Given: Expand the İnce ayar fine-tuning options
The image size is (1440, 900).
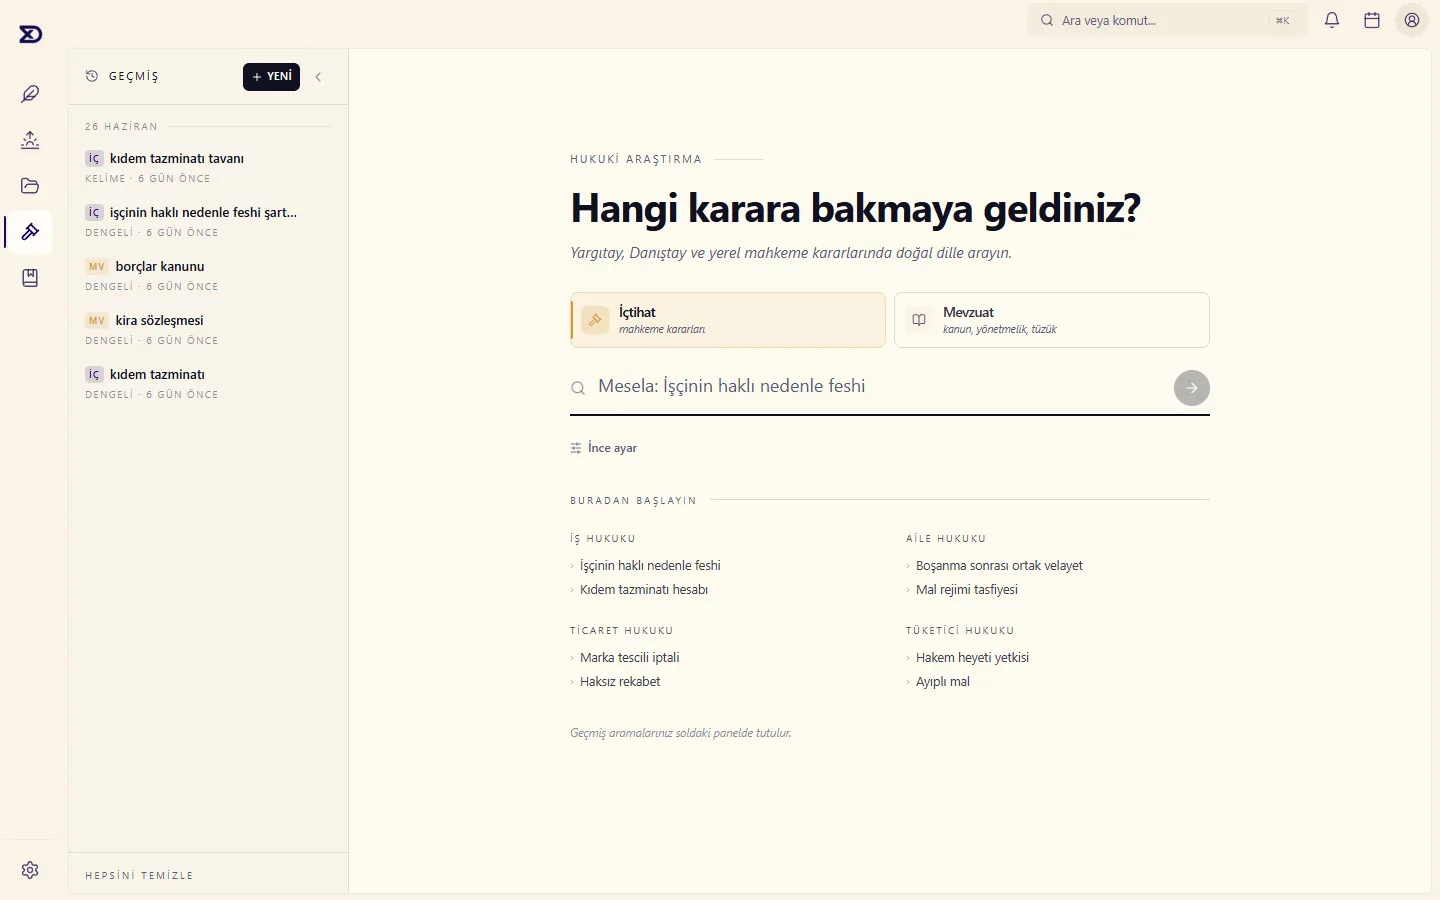Looking at the screenshot, I should [x=604, y=448].
